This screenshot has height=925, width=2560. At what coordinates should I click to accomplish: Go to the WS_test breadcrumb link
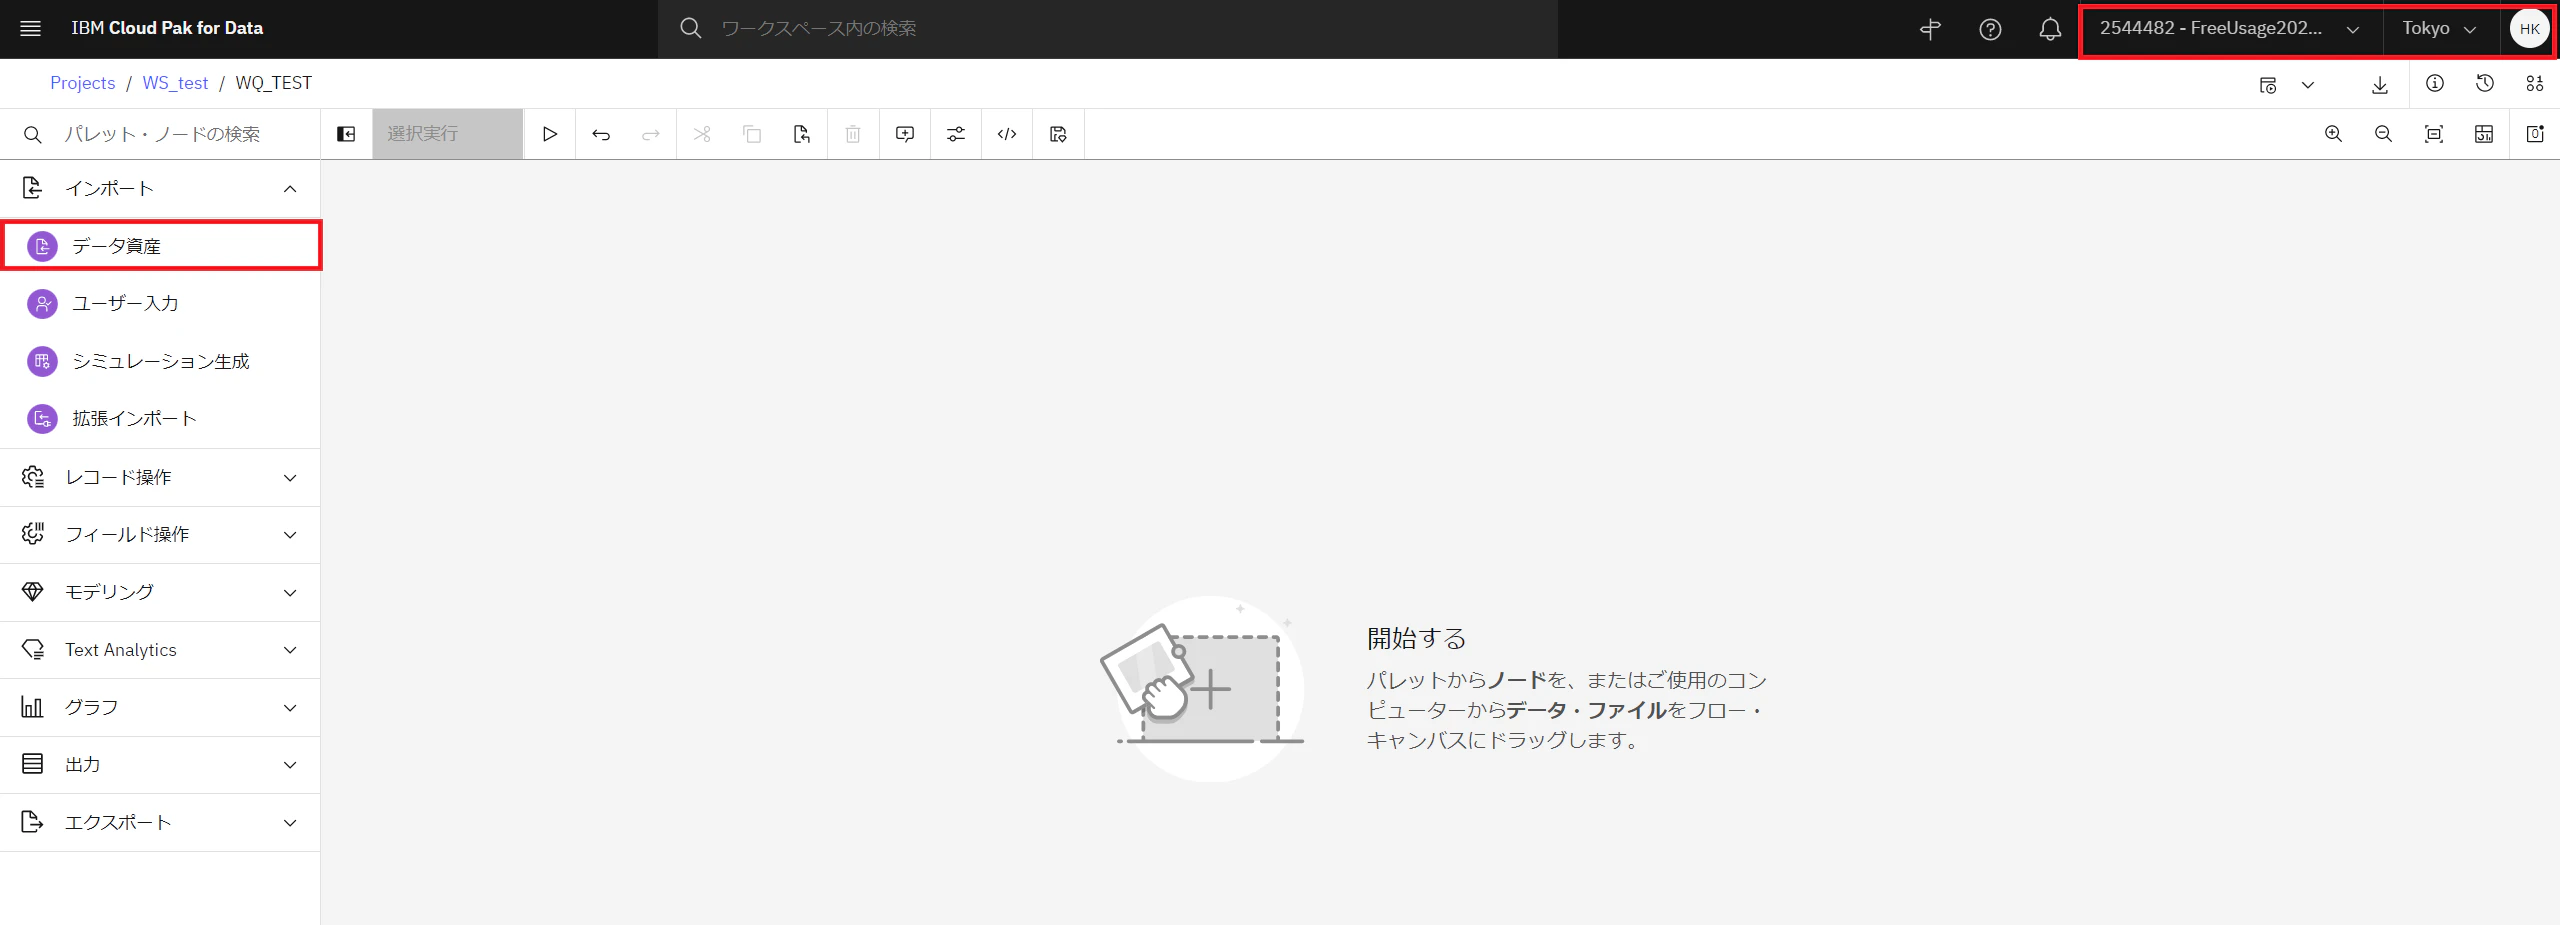tap(175, 83)
